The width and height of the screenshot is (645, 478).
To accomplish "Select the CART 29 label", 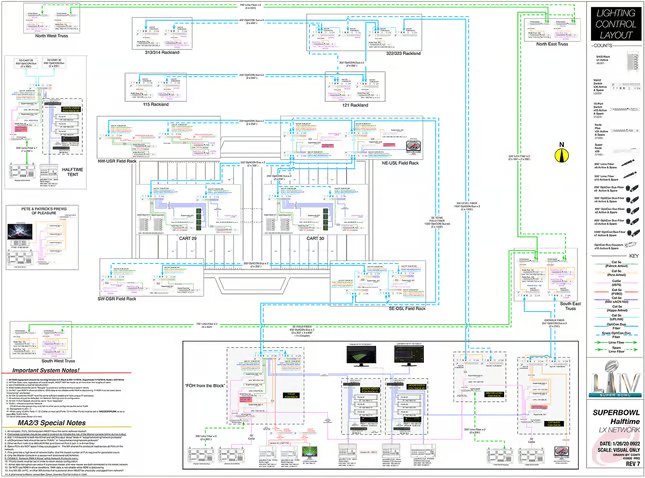I will [188, 239].
